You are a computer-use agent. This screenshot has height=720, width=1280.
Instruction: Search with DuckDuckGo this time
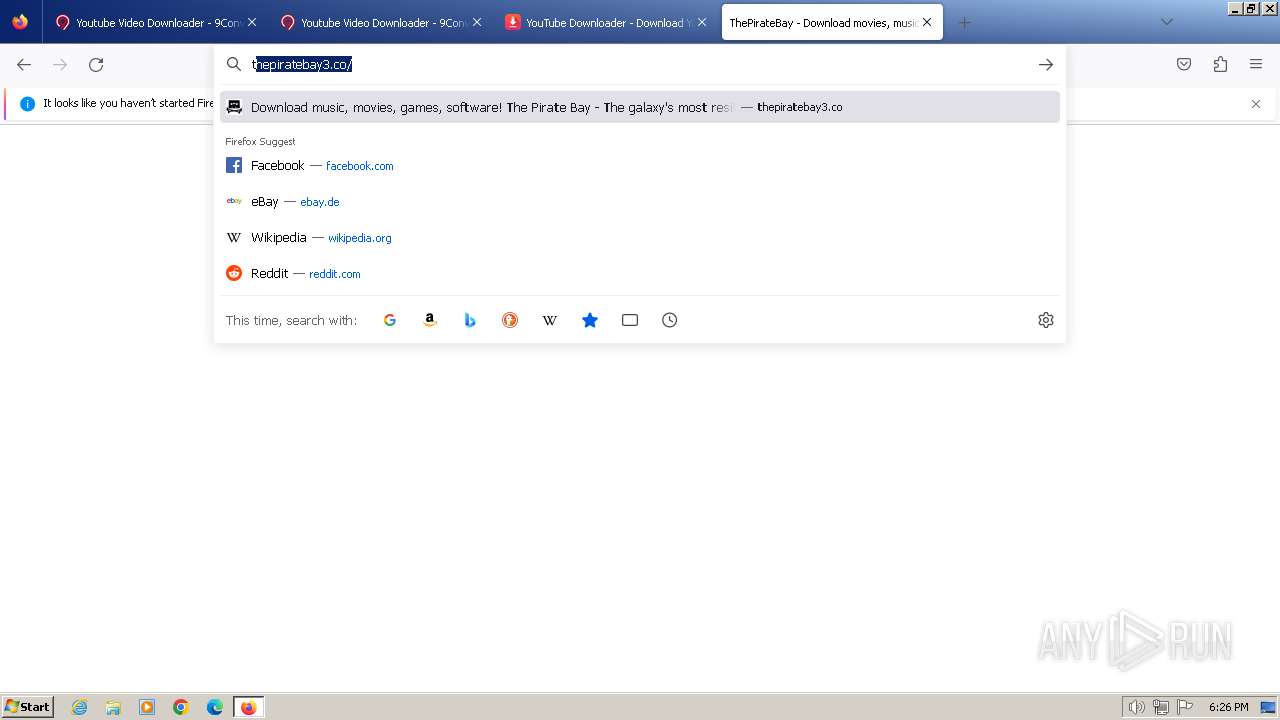click(510, 320)
